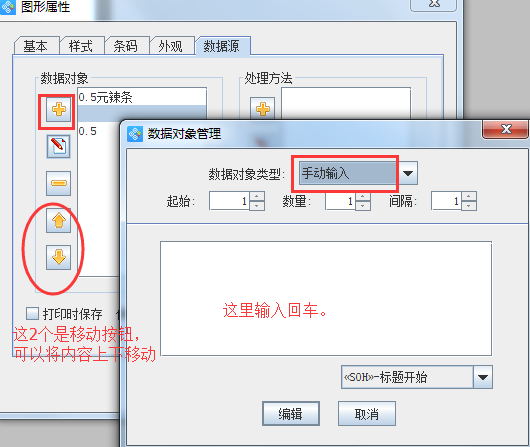Click the 数据对象管理 dialog title icon
530x447 pixels.
tap(135, 134)
